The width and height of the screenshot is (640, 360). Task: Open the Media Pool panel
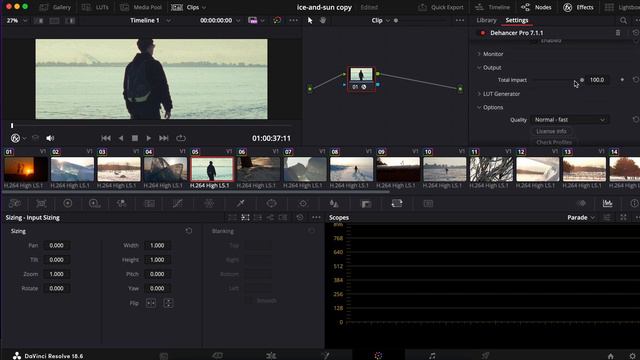(x=141, y=7)
